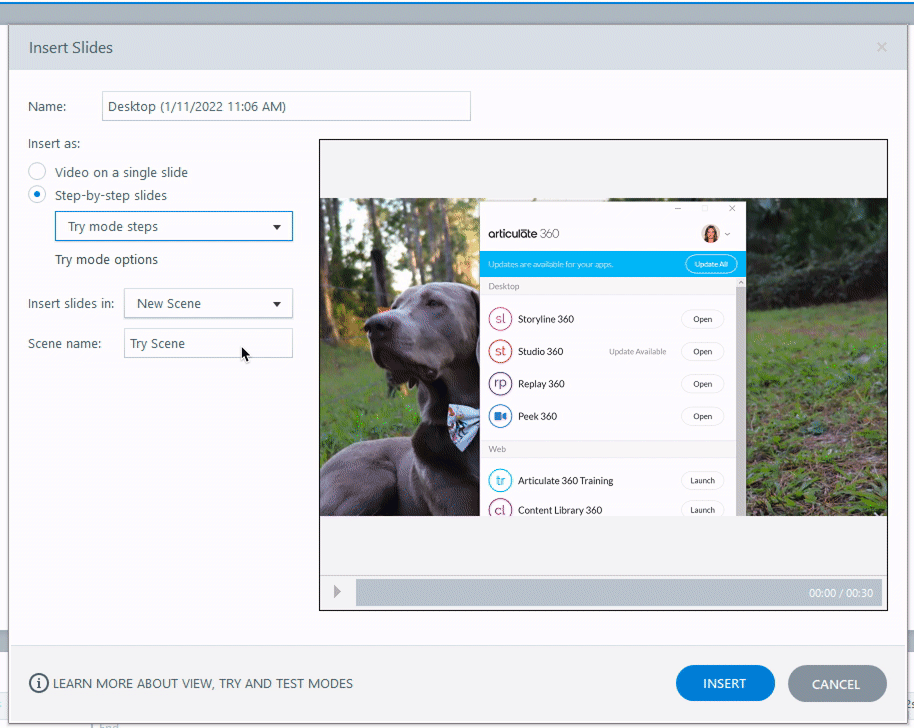Click the Articulate 360 Training icon
This screenshot has width=914, height=728.
point(500,481)
